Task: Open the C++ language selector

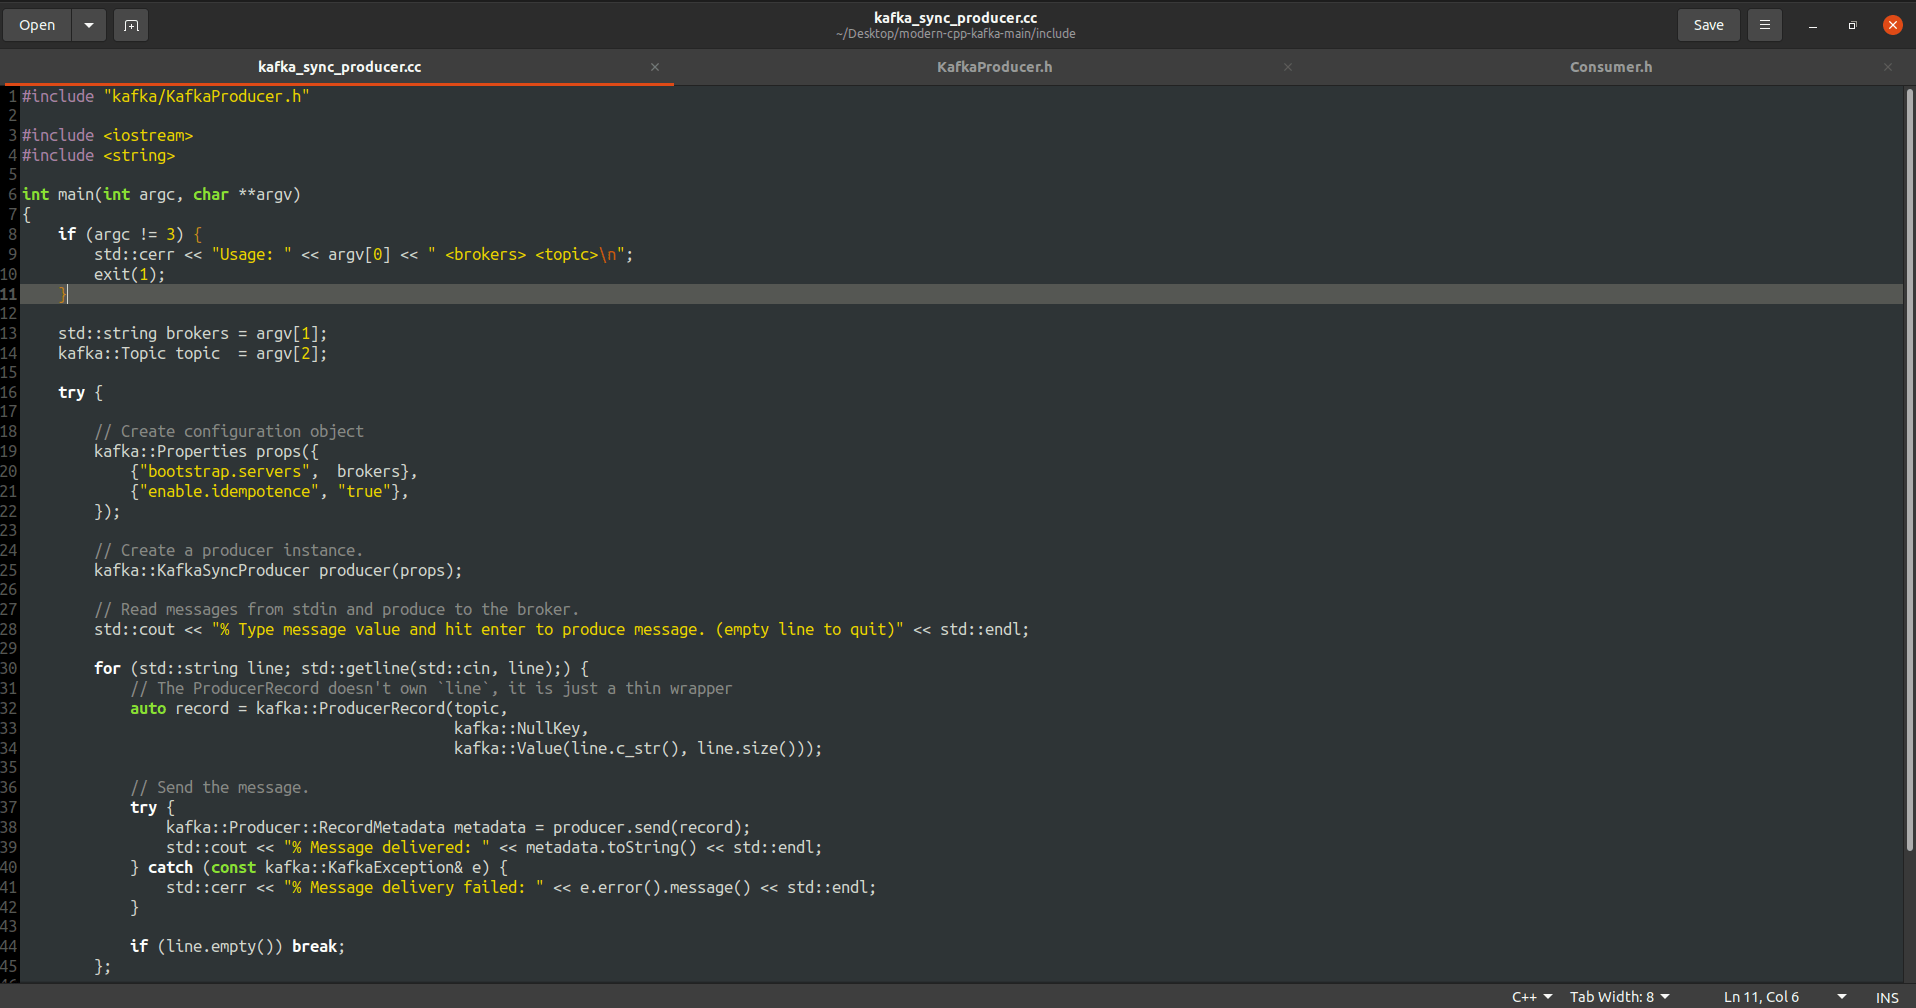Action: coord(1532,997)
